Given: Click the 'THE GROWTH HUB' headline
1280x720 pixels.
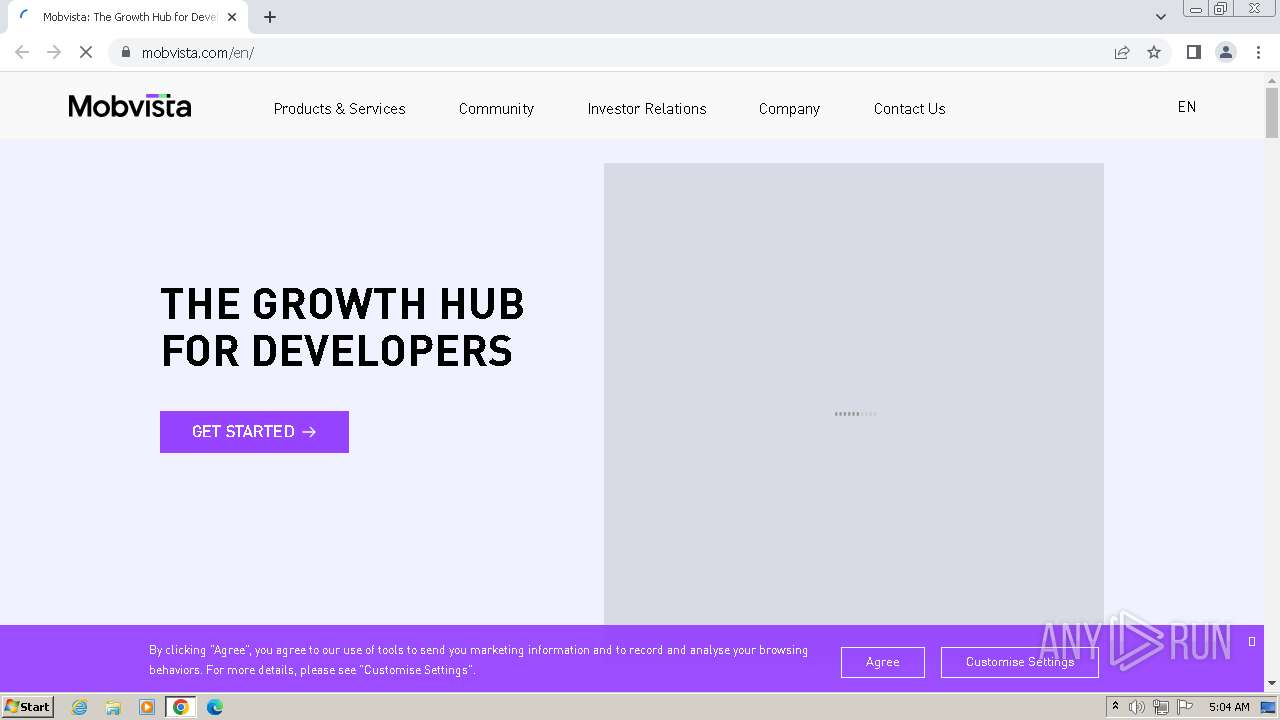Looking at the screenshot, I should [342, 304].
